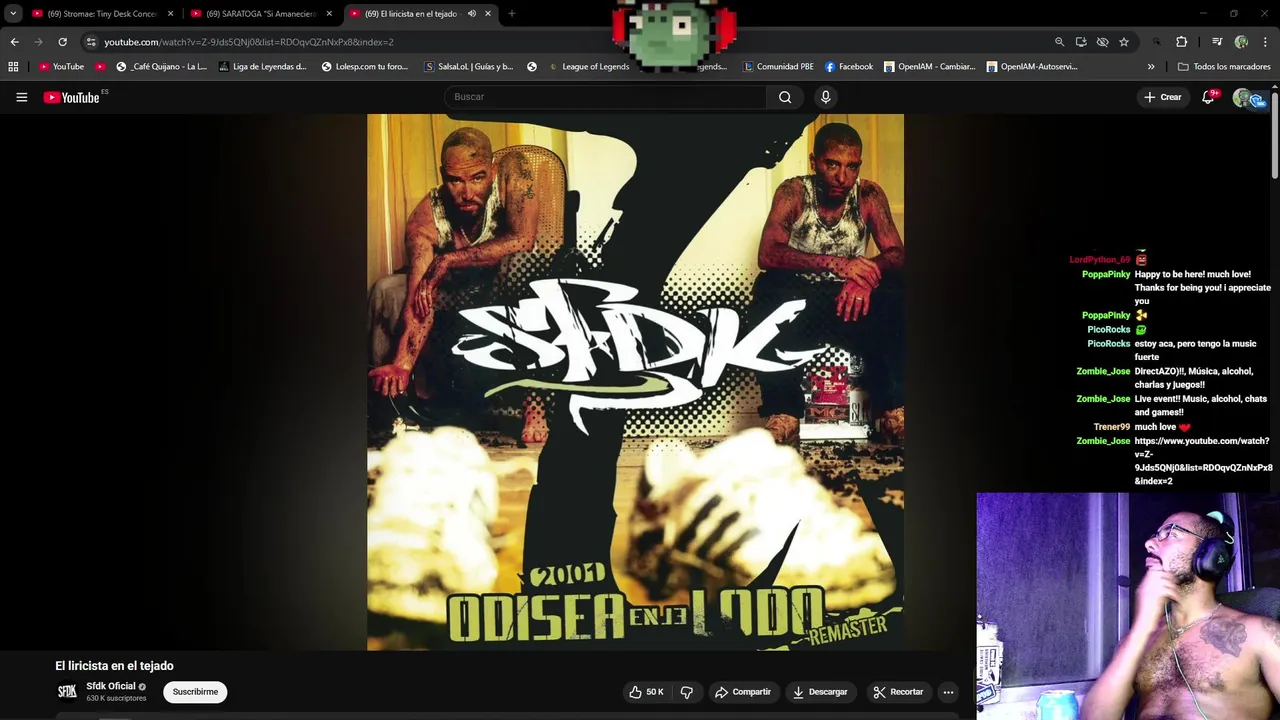Open the apps grid in bookmarks bar
Viewport: 1280px width, 720px height.
coord(13,67)
